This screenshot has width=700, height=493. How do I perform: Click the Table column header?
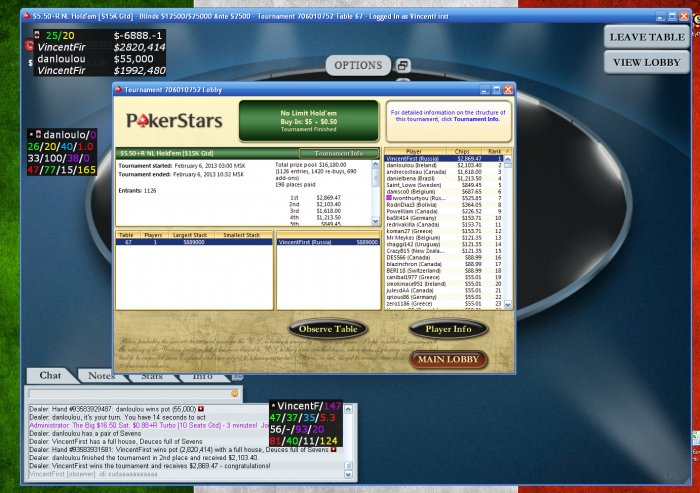(x=126, y=235)
